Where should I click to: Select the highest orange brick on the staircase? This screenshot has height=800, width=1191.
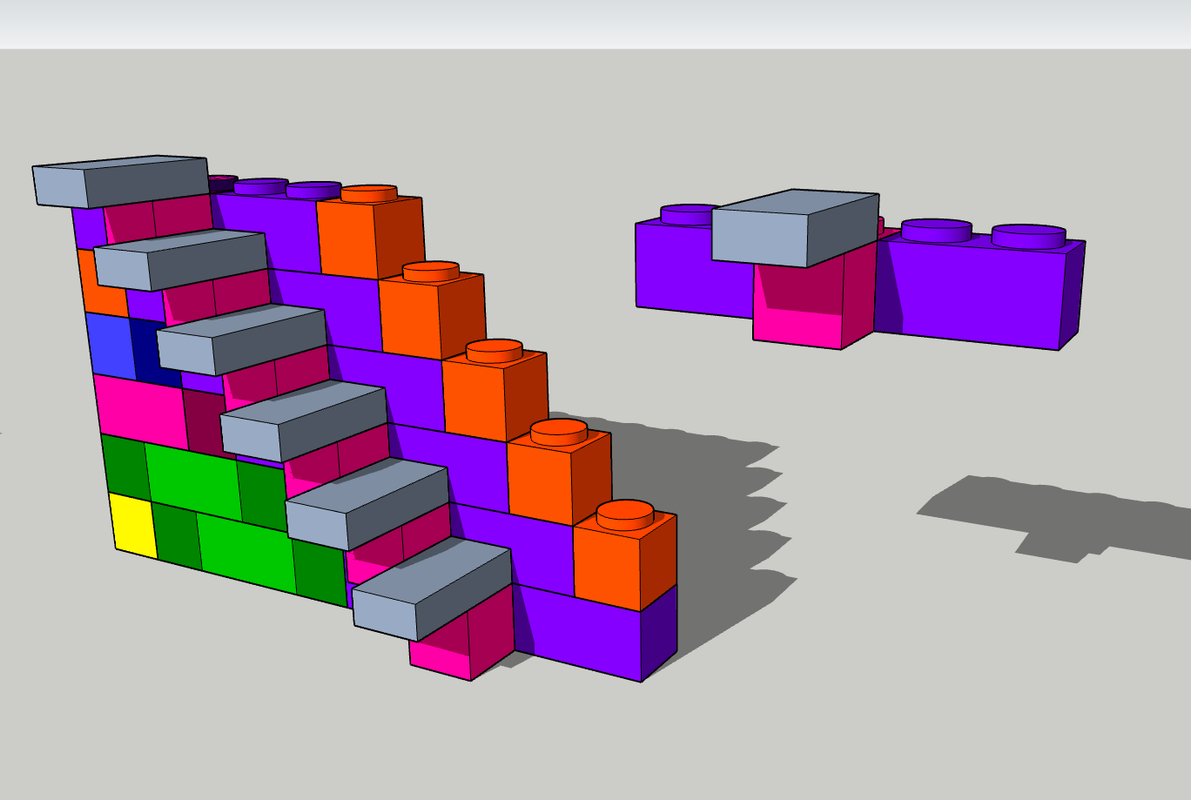370,232
